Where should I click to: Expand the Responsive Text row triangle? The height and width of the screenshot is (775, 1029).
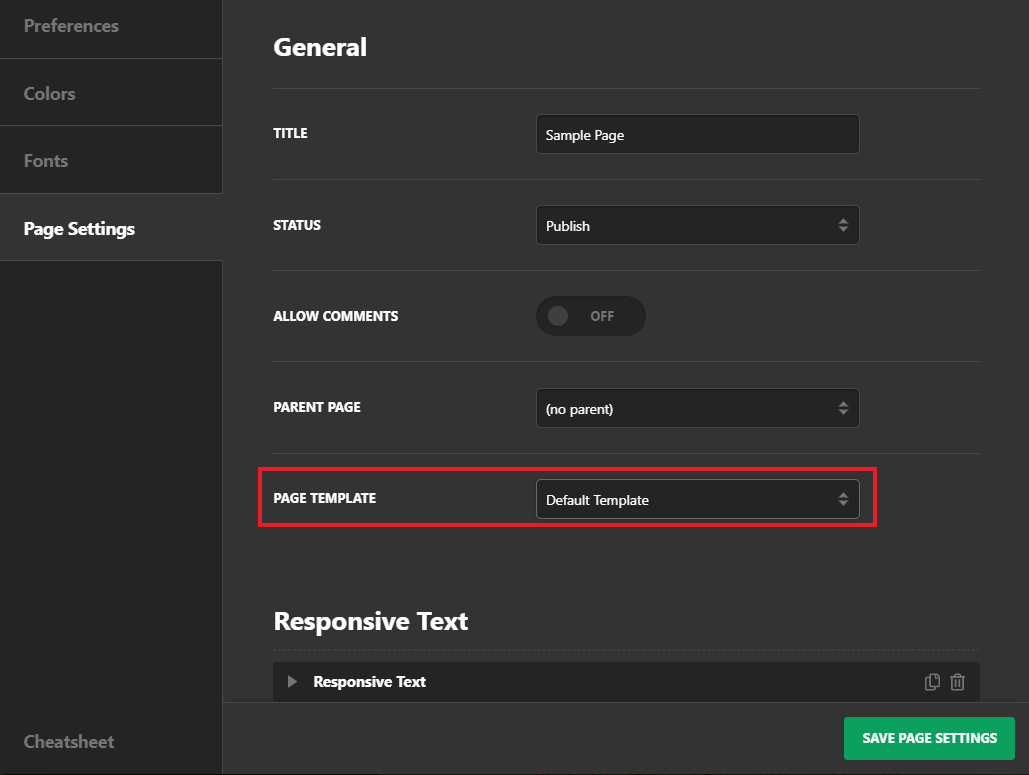tap(292, 682)
